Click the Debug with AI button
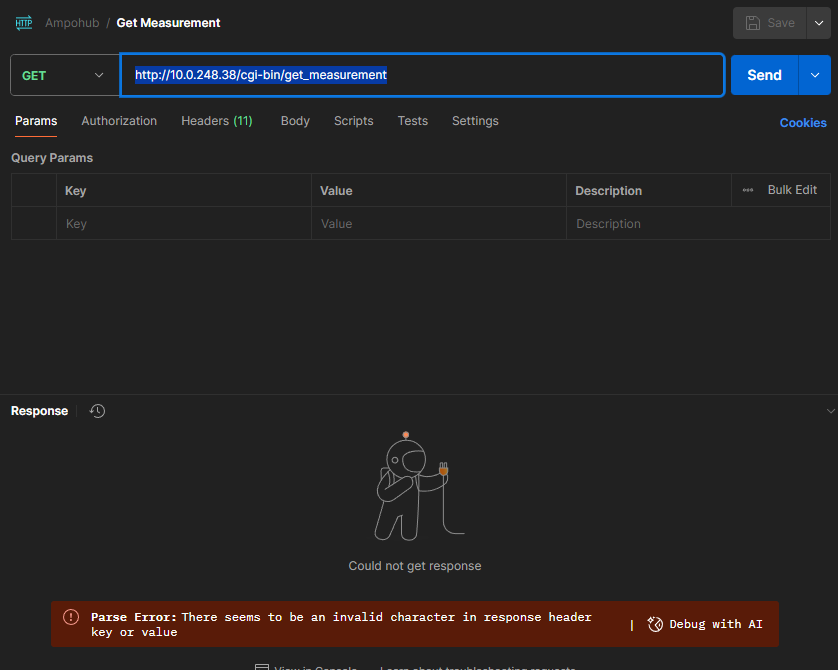This screenshot has height=670, width=838. point(705,624)
